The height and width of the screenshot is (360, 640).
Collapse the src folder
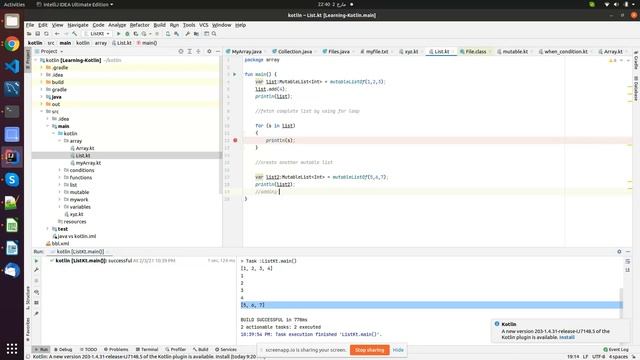click(41, 111)
